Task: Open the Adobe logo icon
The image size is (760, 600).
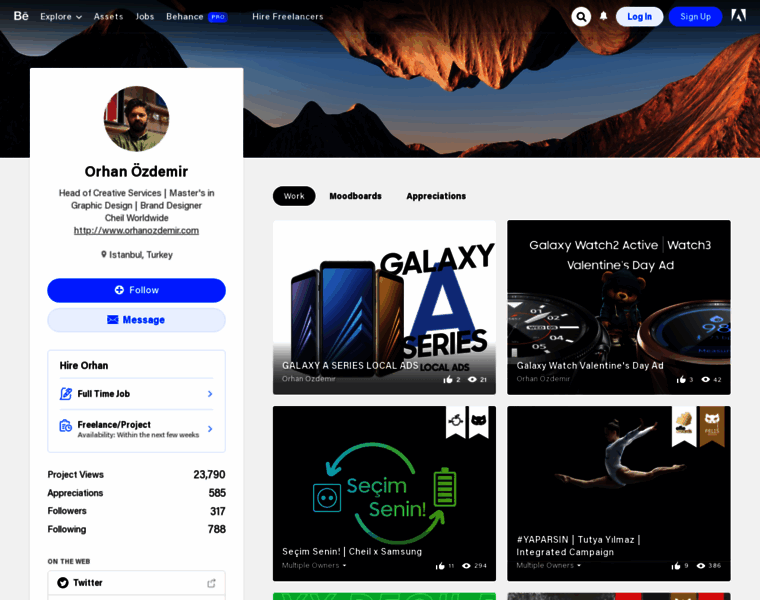Action: [x=738, y=16]
